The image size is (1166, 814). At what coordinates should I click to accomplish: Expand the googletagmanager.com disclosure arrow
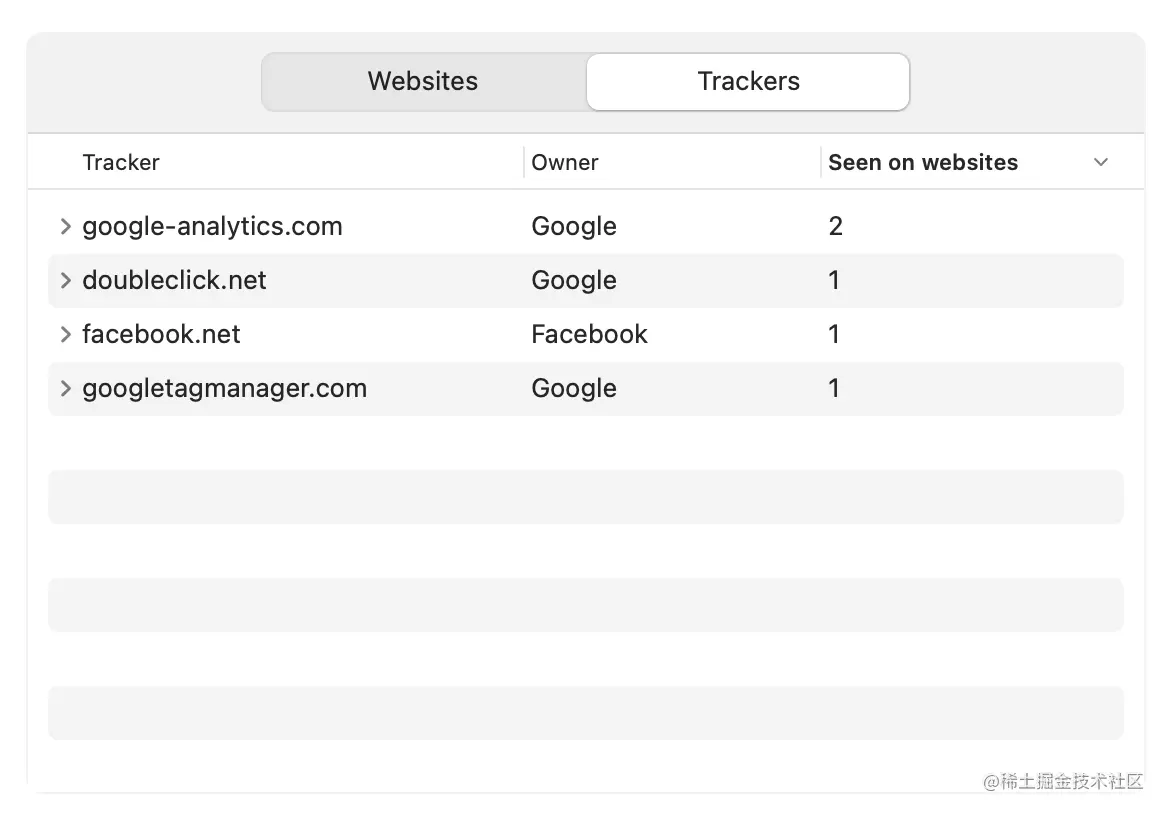[x=65, y=389]
